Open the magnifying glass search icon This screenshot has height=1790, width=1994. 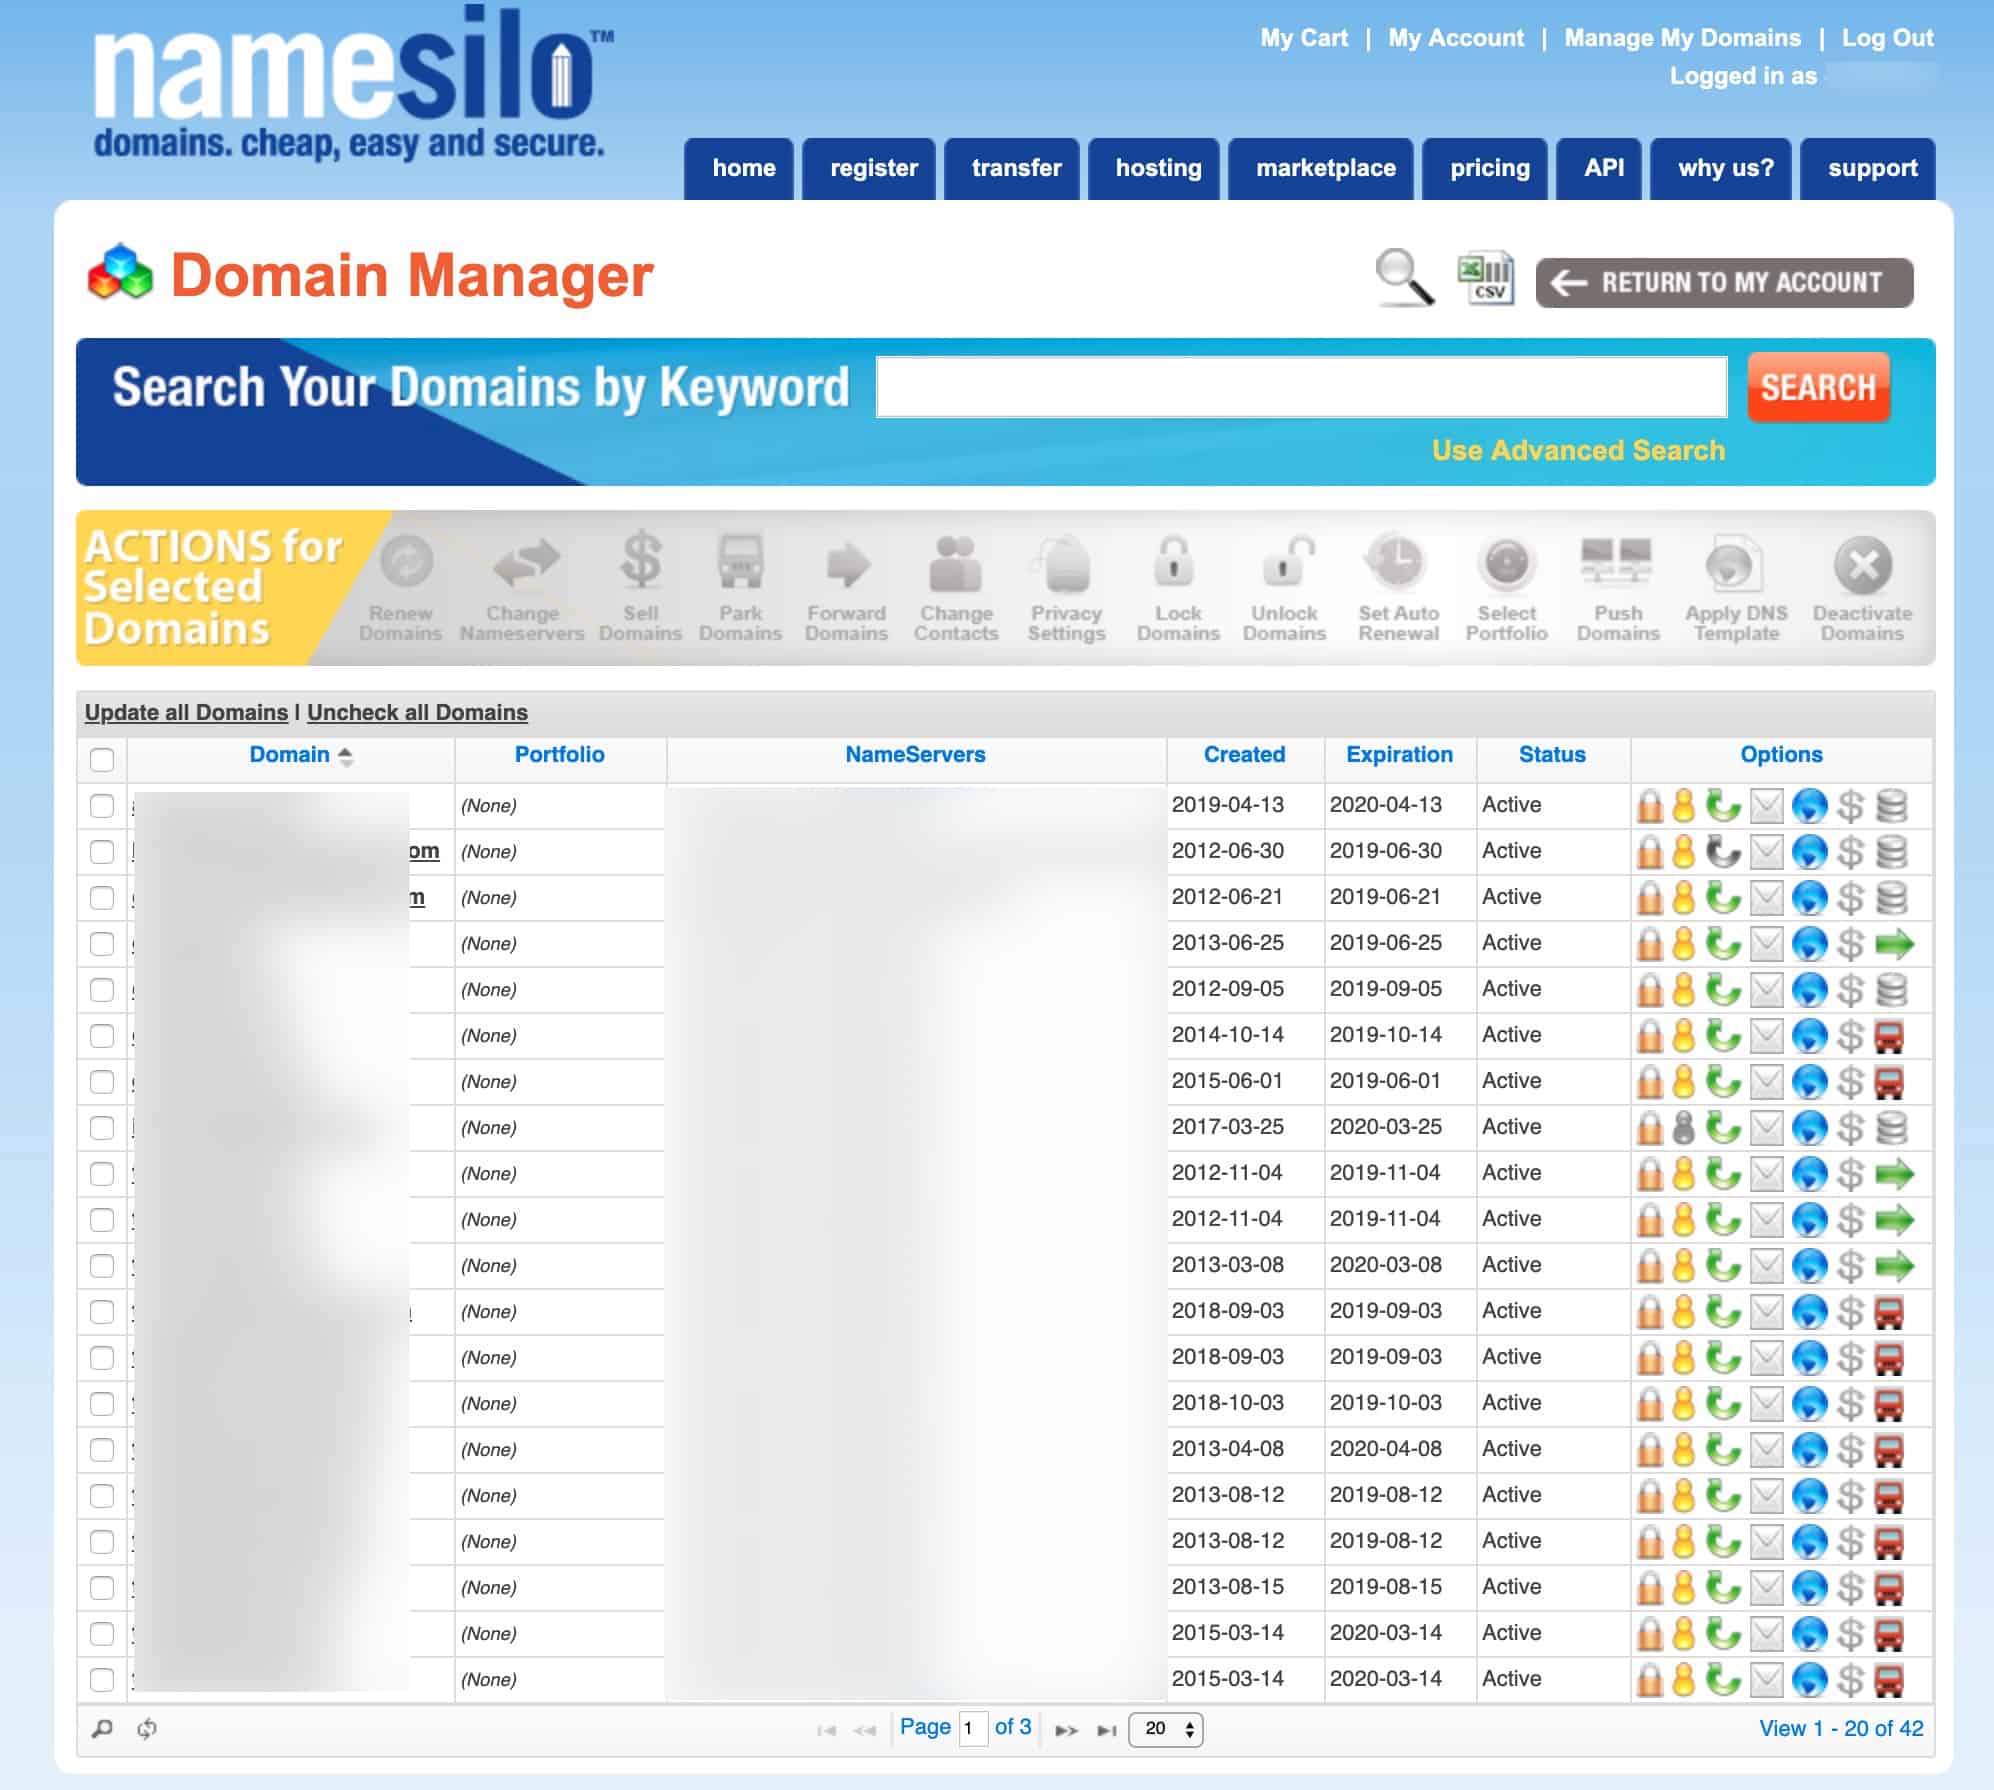tap(1405, 277)
